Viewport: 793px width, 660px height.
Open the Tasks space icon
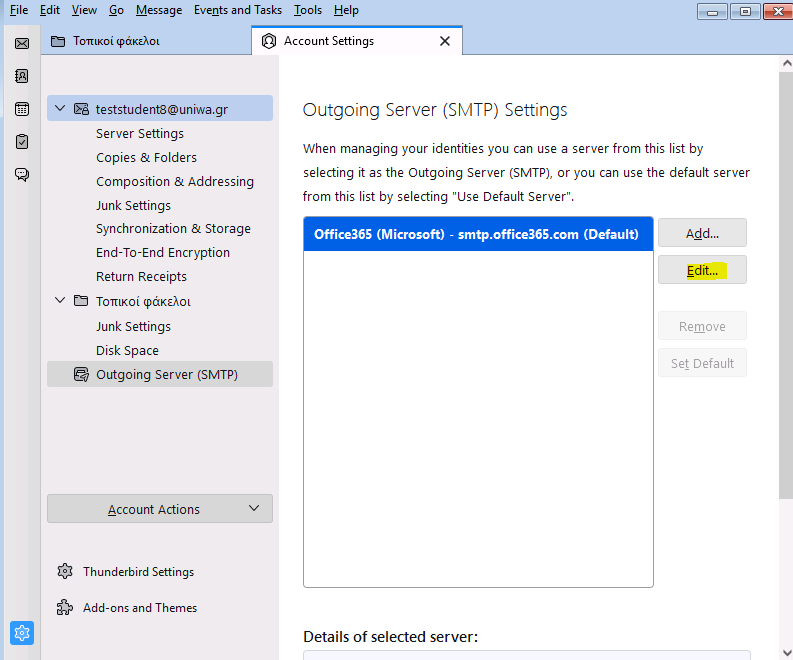pos(22,142)
